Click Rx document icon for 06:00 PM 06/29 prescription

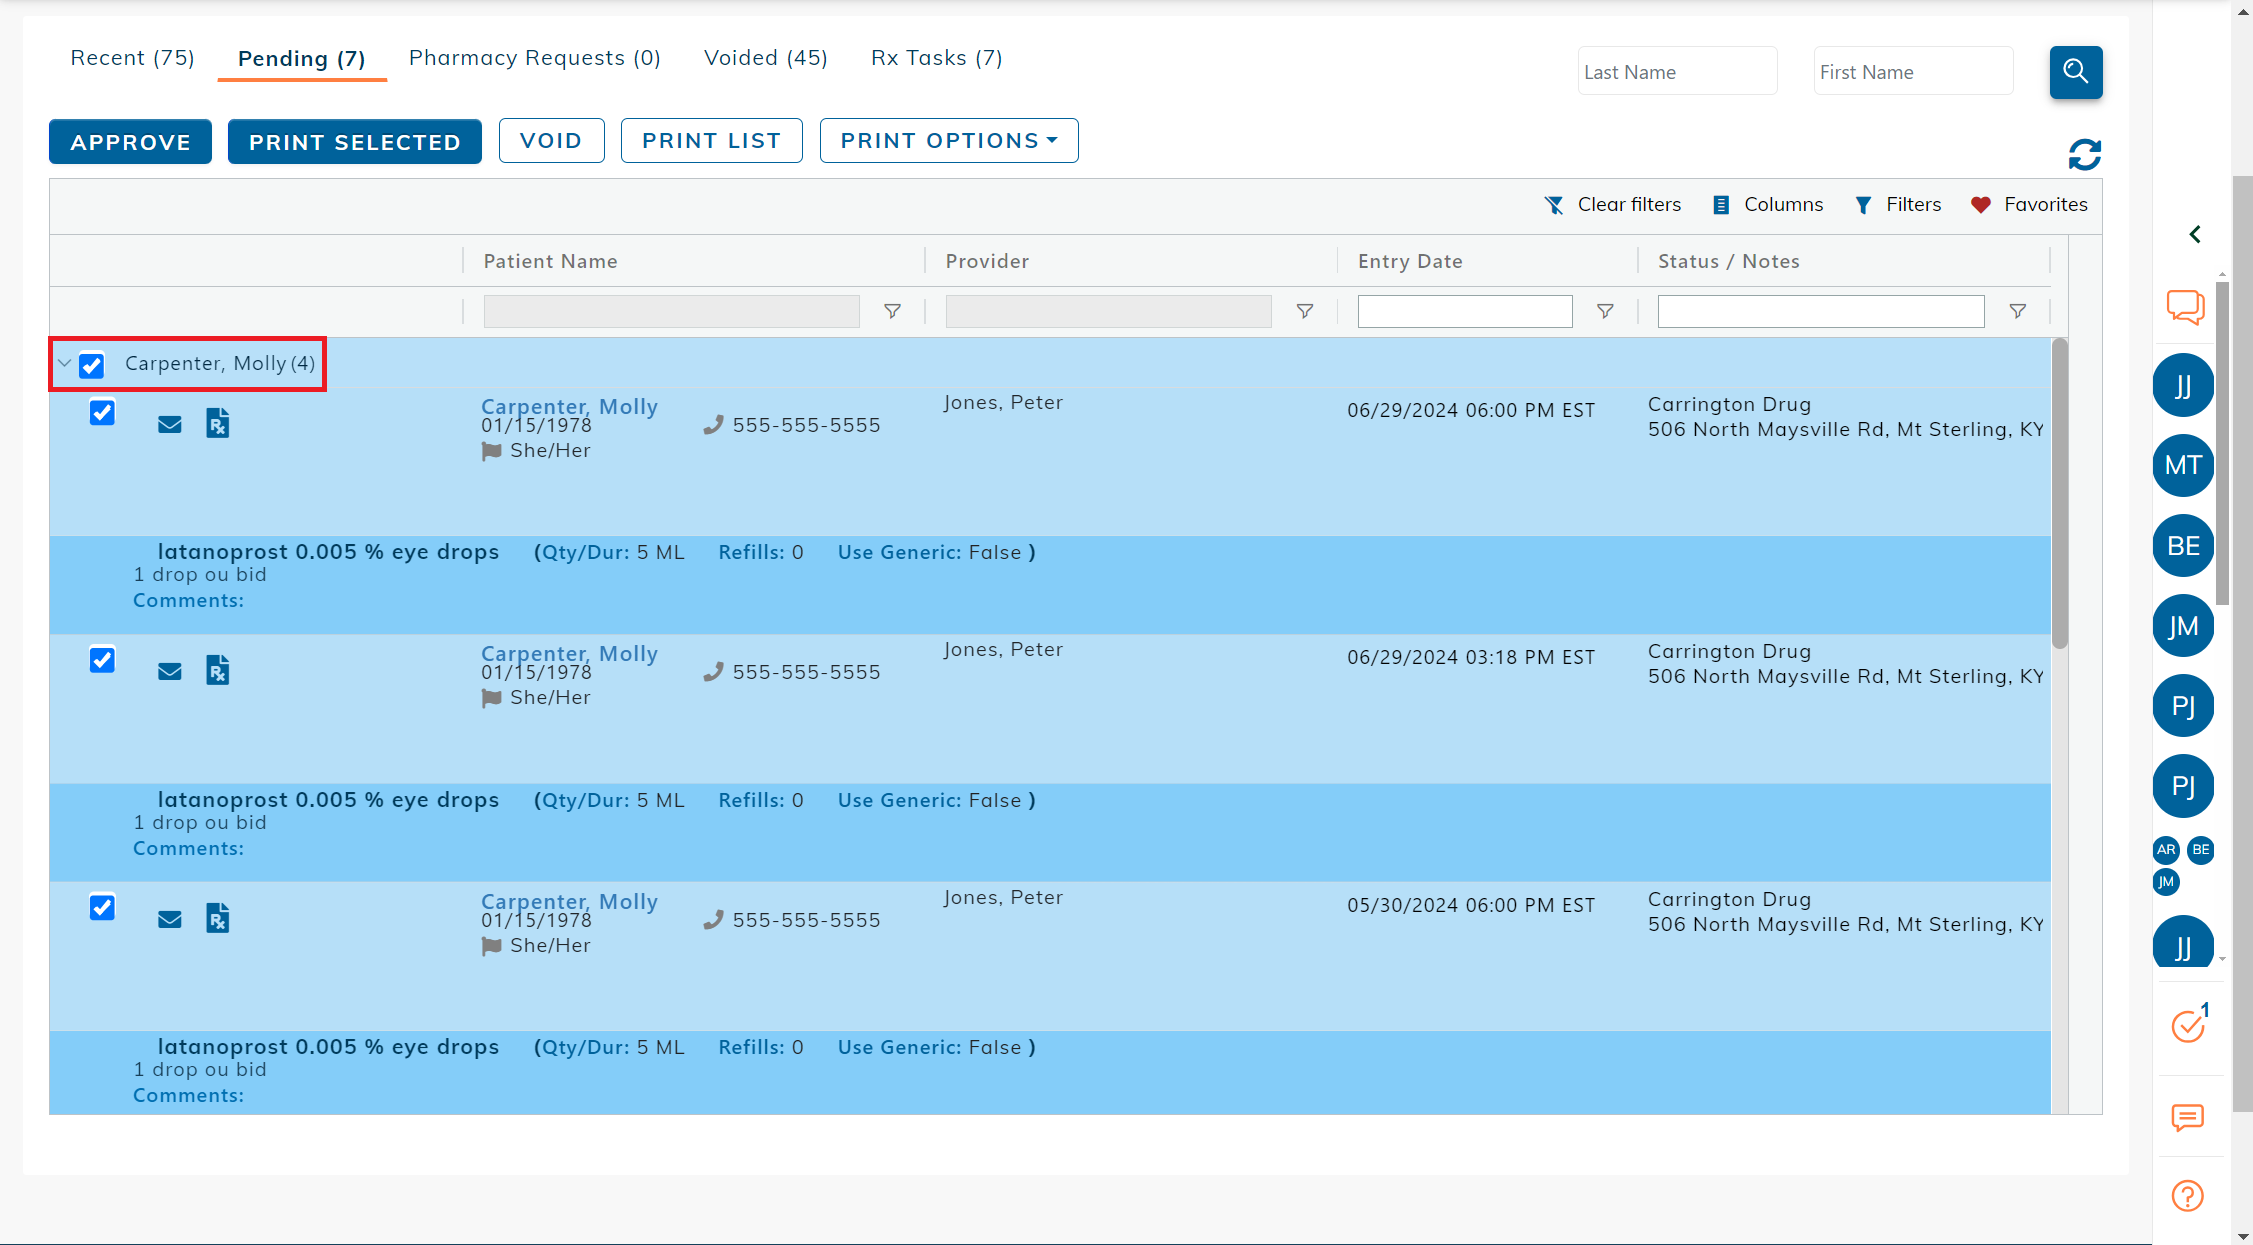coord(218,423)
